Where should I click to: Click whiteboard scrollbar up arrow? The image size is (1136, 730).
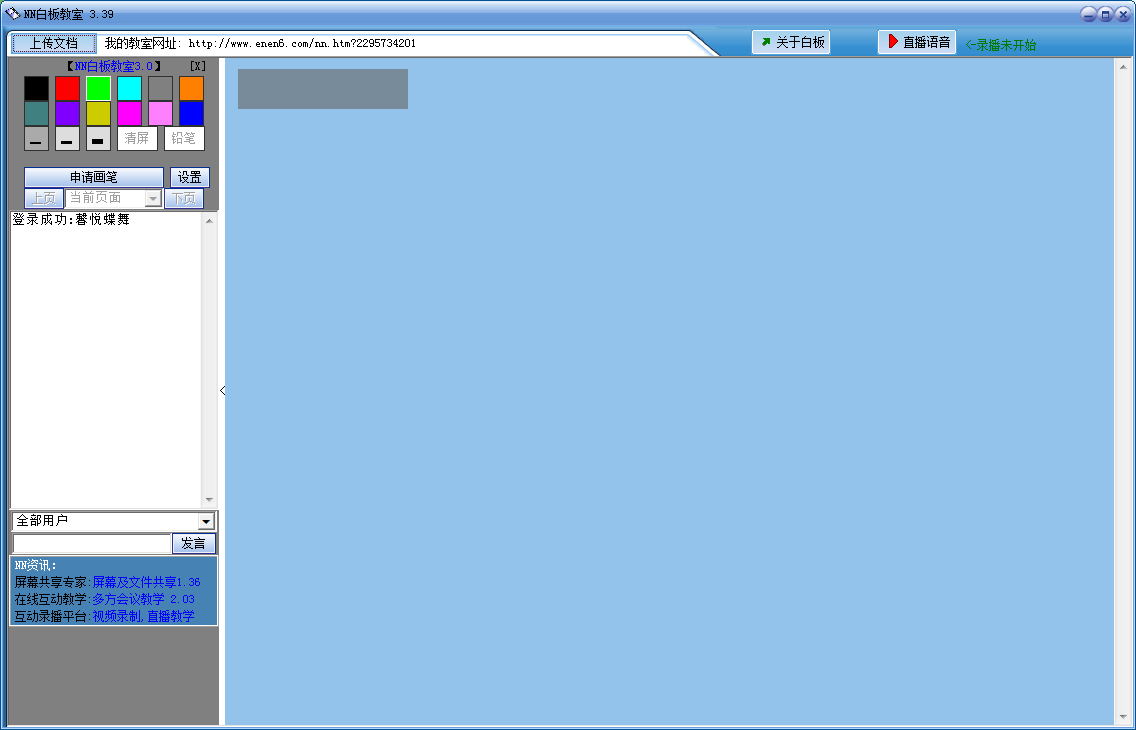pyautogui.click(x=1124, y=67)
